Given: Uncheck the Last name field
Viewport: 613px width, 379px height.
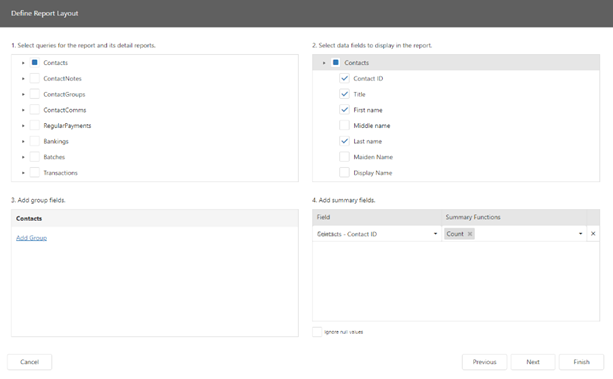Looking at the screenshot, I should coord(344,141).
